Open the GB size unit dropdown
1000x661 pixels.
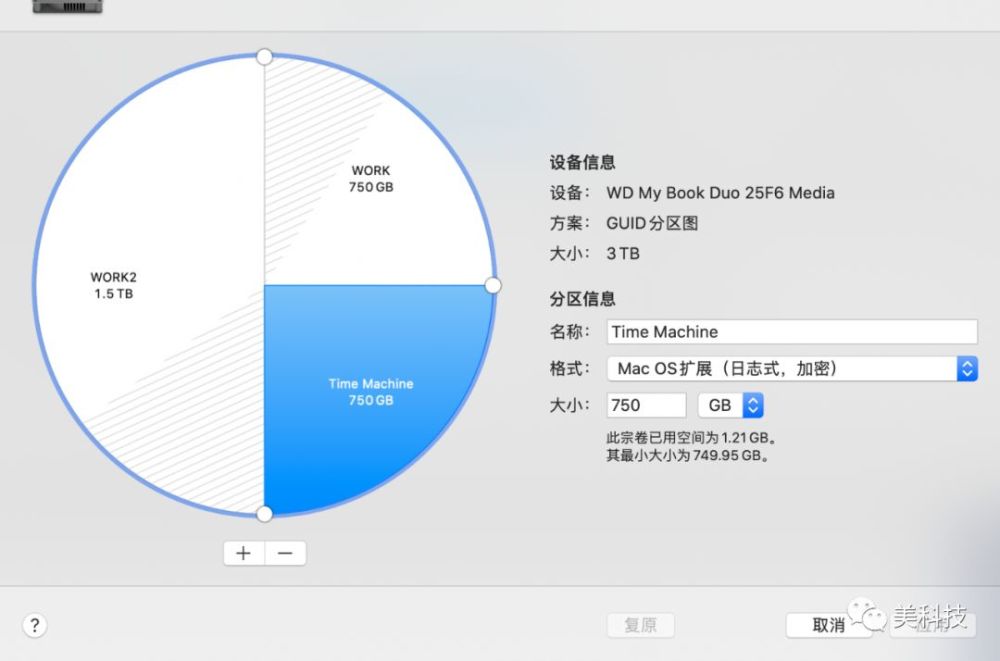(x=731, y=405)
